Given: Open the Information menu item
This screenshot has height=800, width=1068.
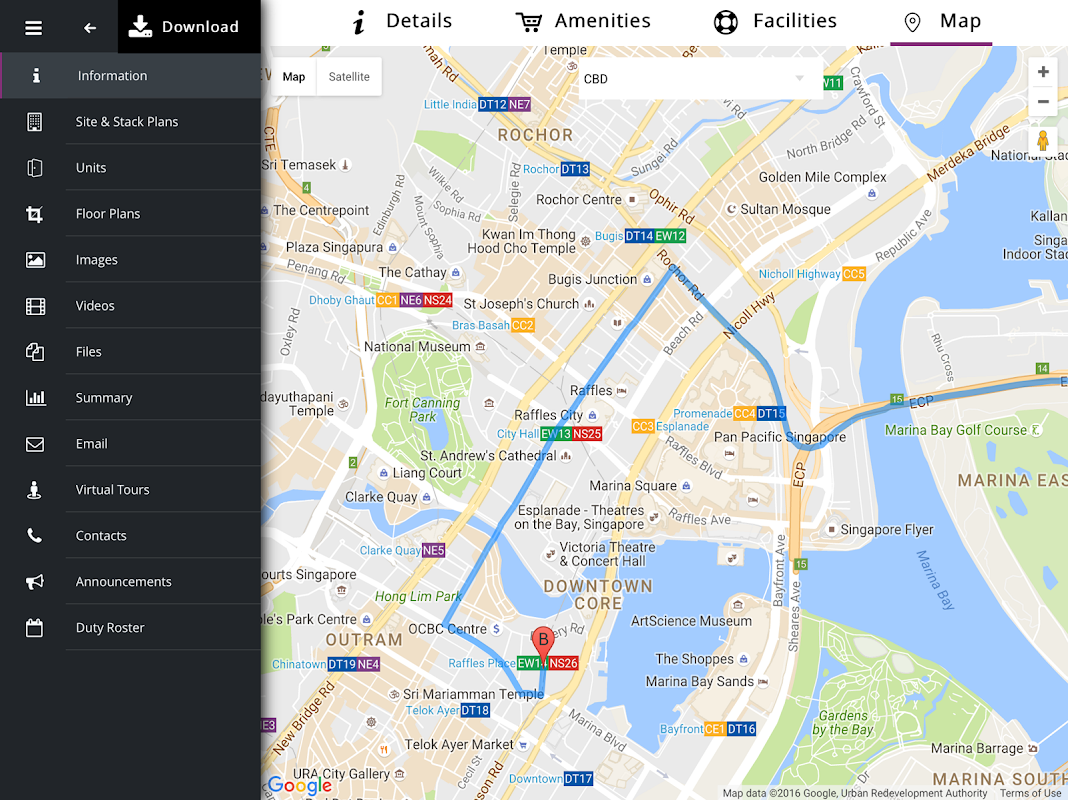Looking at the screenshot, I should 131,76.
